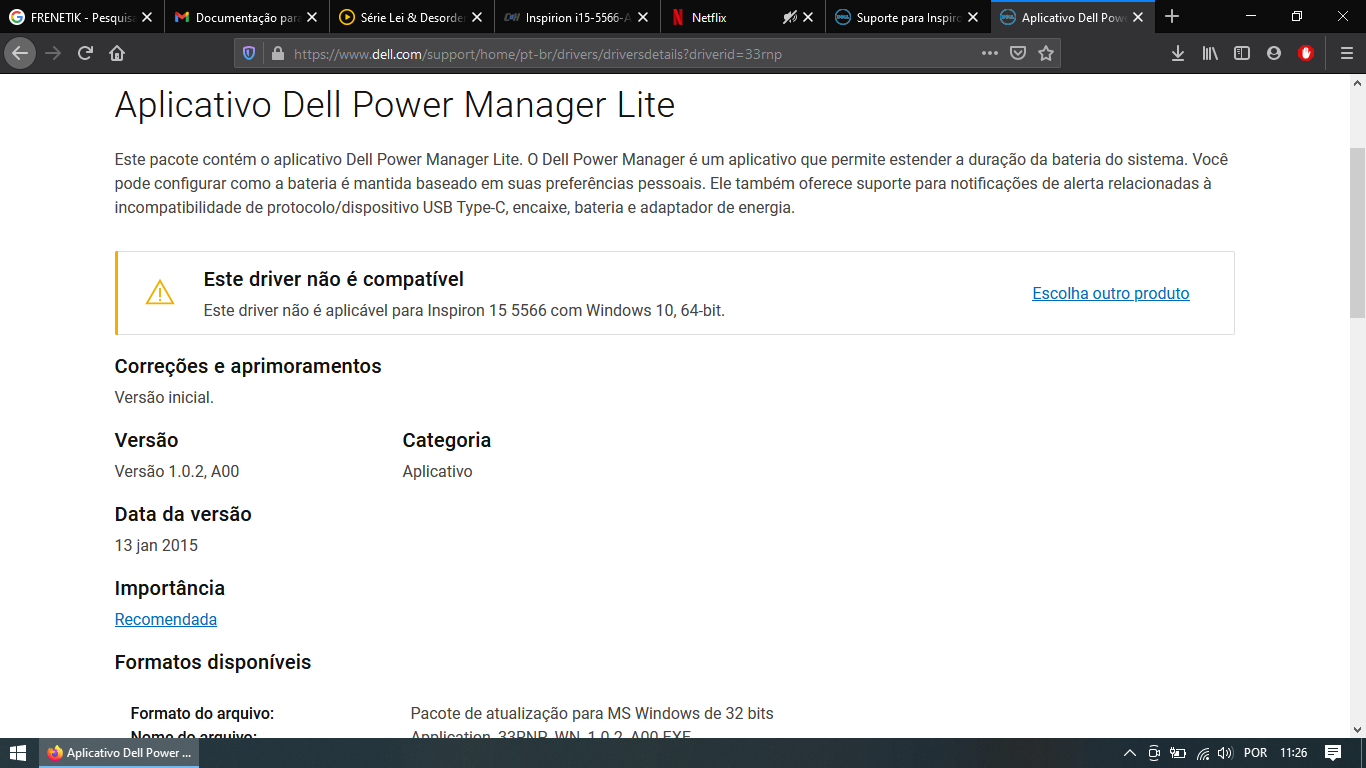Open the Firefox downloads panel
Image resolution: width=1366 pixels, height=768 pixels.
point(1178,53)
